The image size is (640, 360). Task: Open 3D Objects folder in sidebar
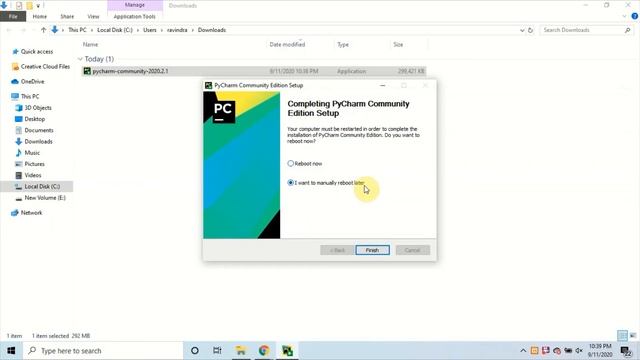pos(38,108)
